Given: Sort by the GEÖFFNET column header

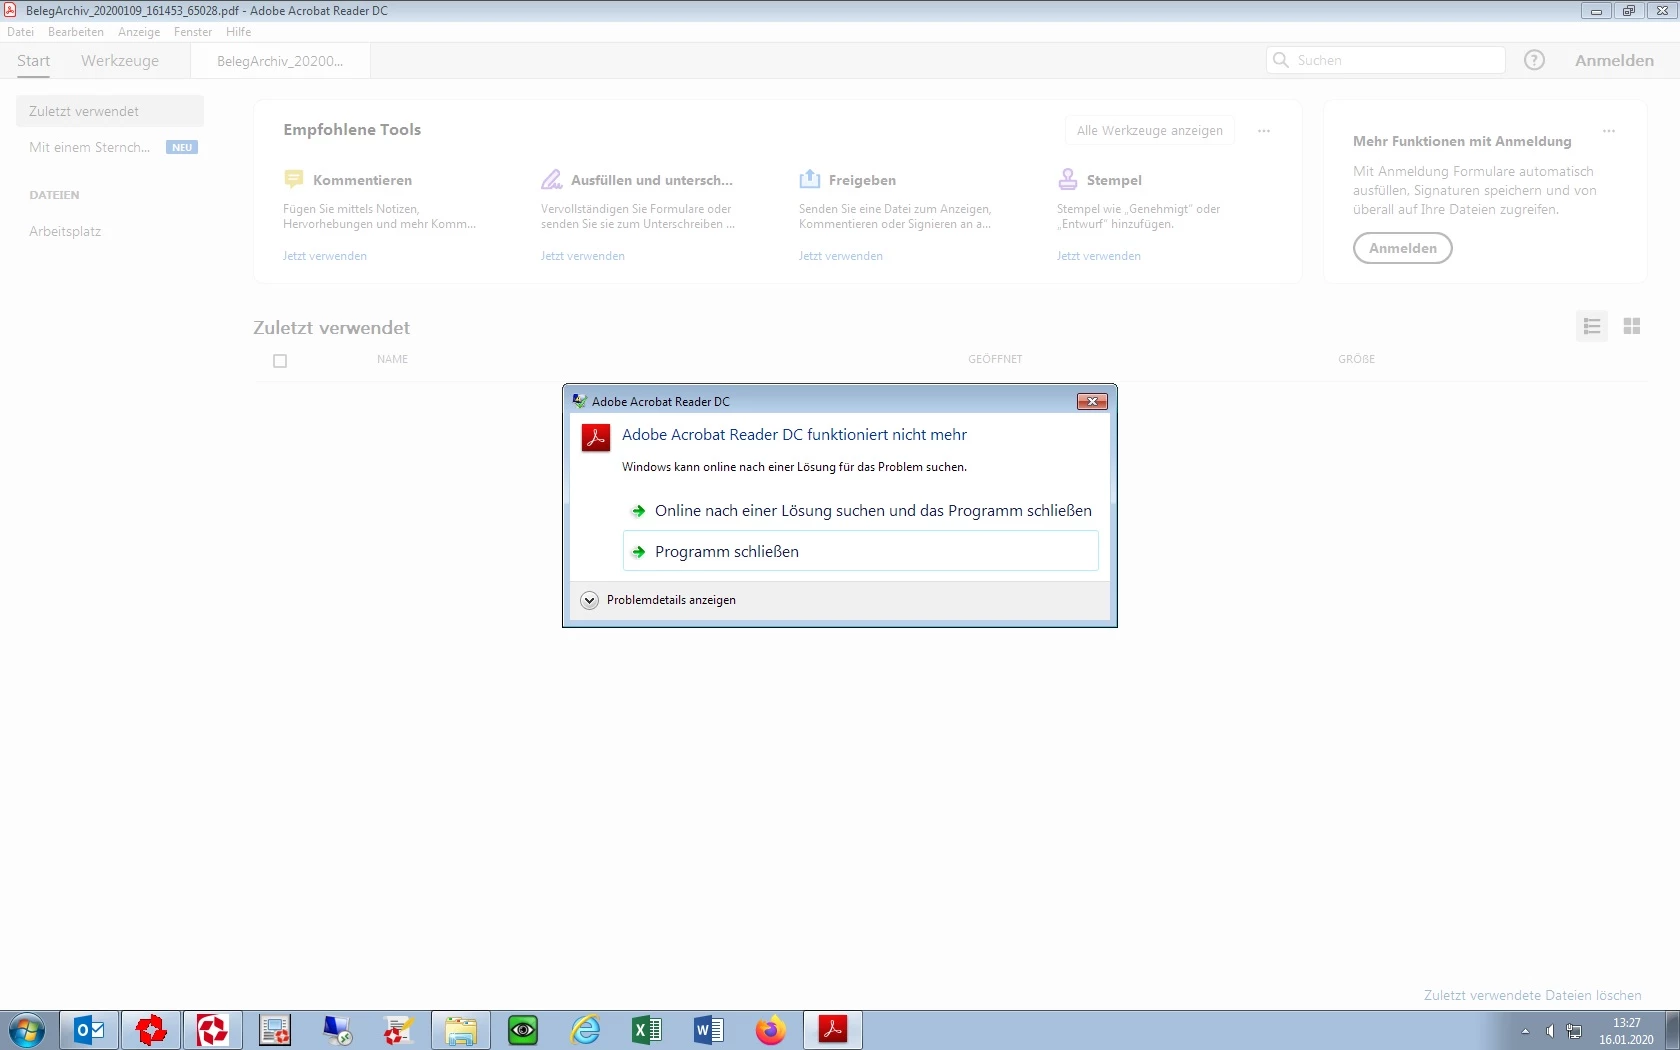Looking at the screenshot, I should coord(995,359).
